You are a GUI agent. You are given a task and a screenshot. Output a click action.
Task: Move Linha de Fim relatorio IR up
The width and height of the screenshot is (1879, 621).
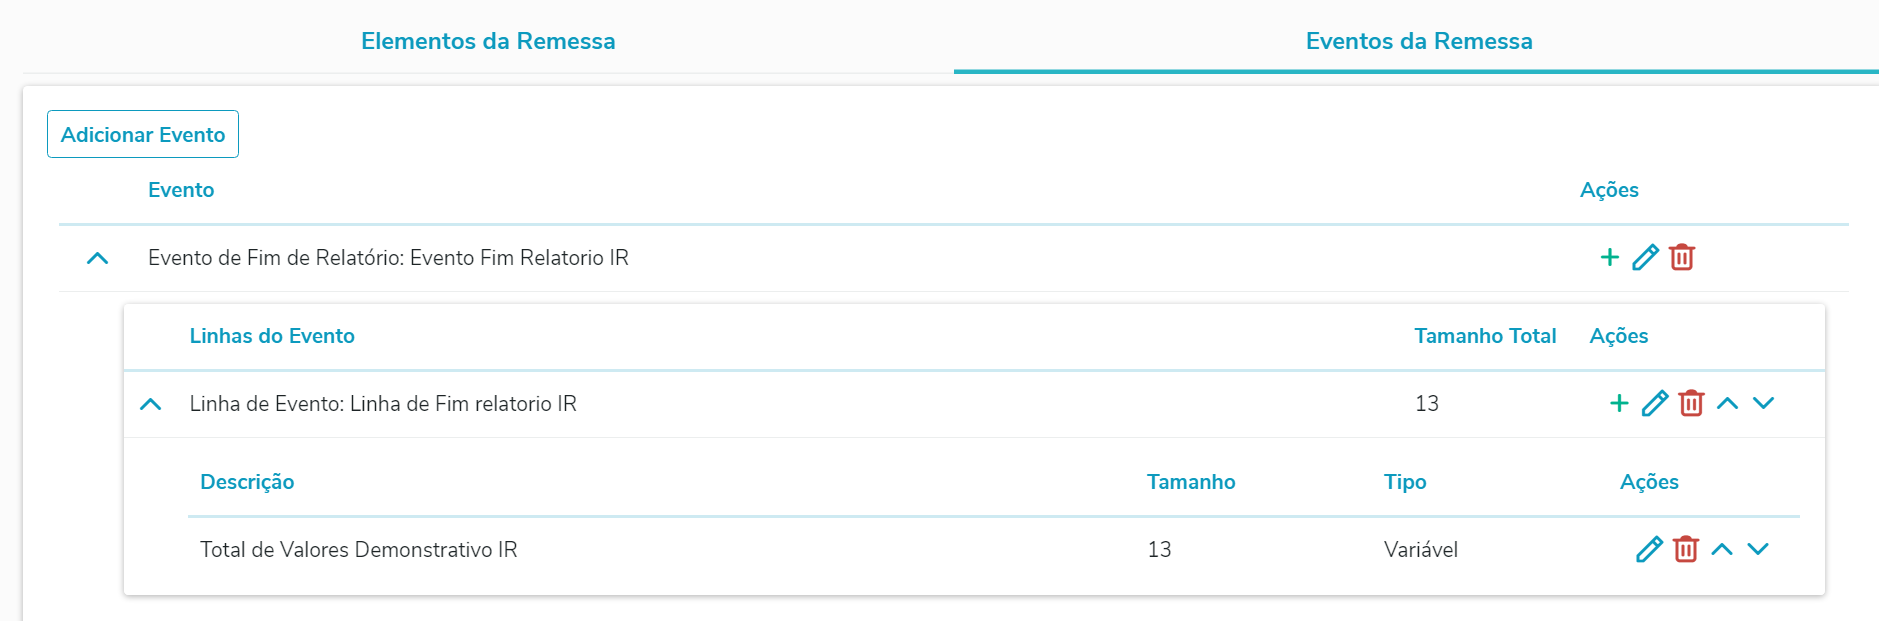1727,404
